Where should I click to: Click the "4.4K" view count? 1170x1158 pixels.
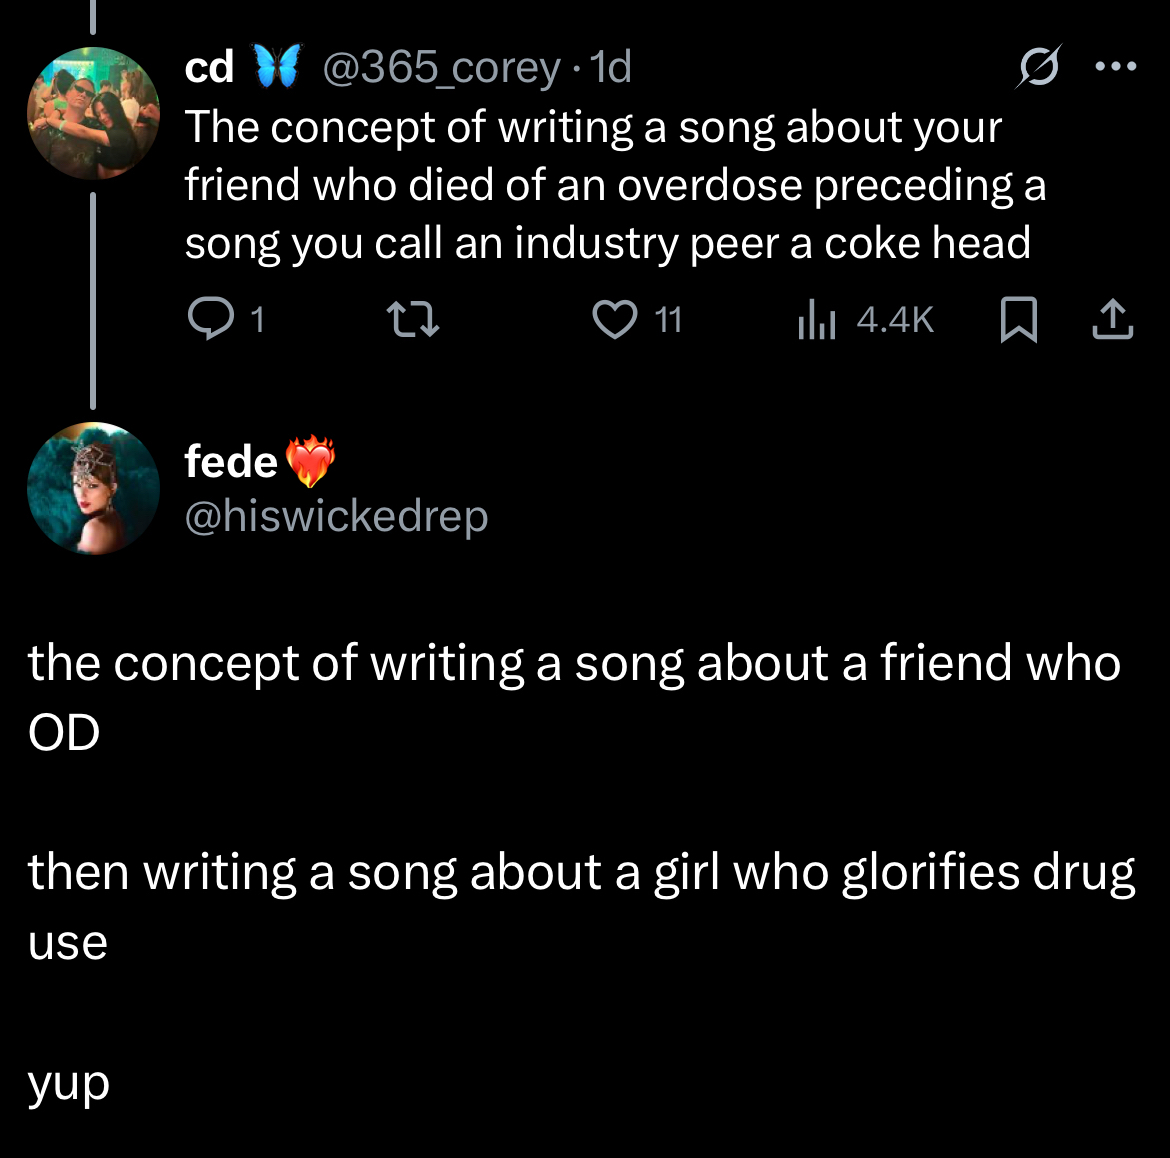[895, 320]
